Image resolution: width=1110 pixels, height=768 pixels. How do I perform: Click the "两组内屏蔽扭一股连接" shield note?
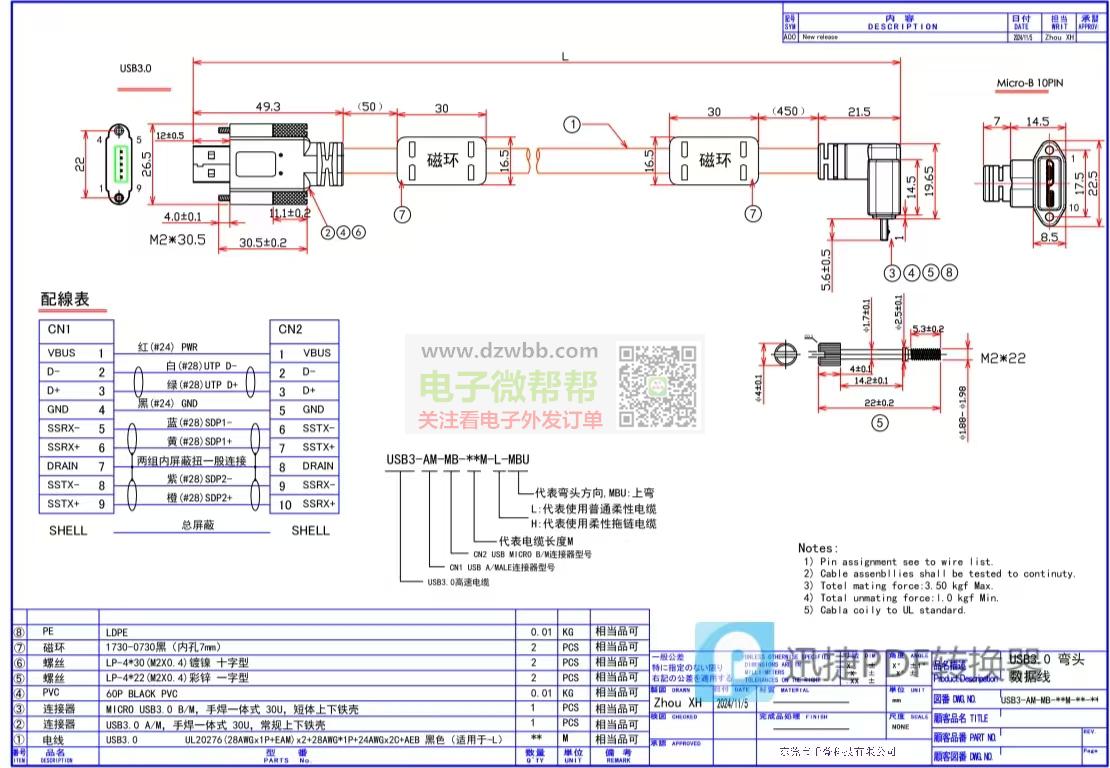tap(192, 461)
